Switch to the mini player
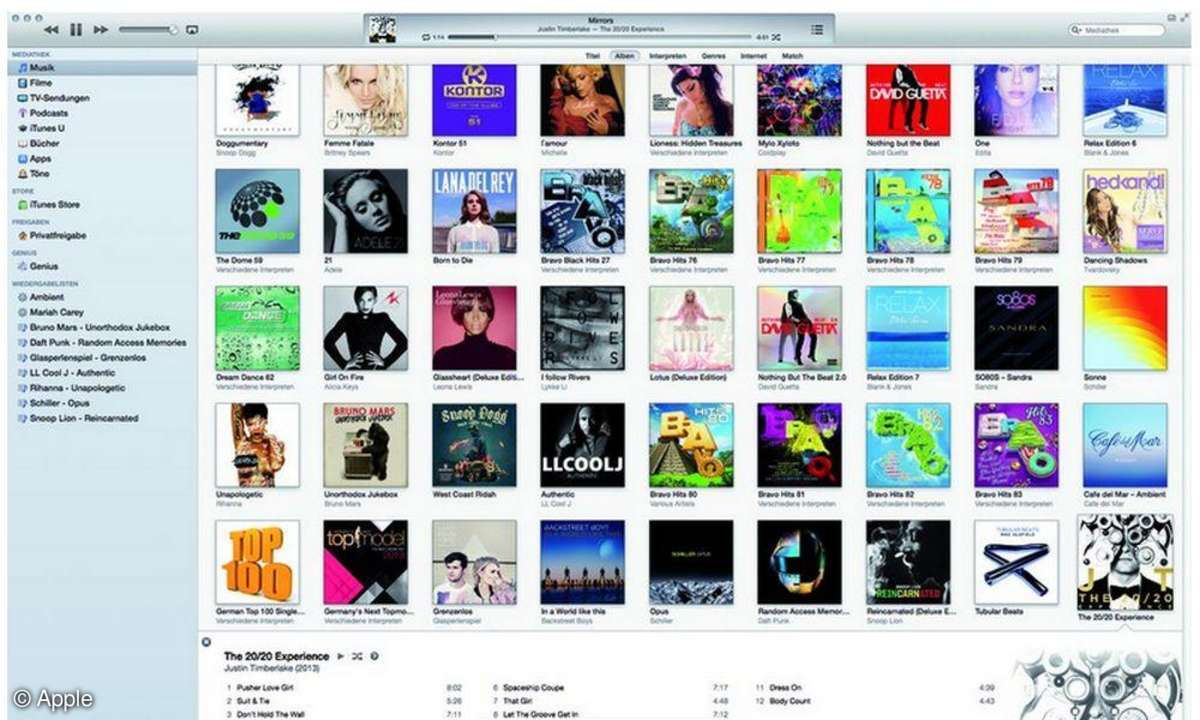The height and width of the screenshot is (720, 1200). (1172, 18)
